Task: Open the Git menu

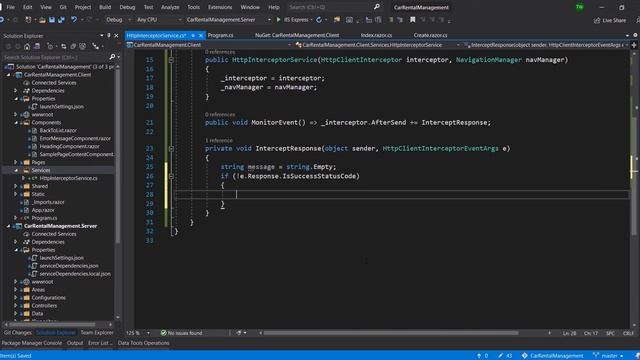Action: pos(63,7)
